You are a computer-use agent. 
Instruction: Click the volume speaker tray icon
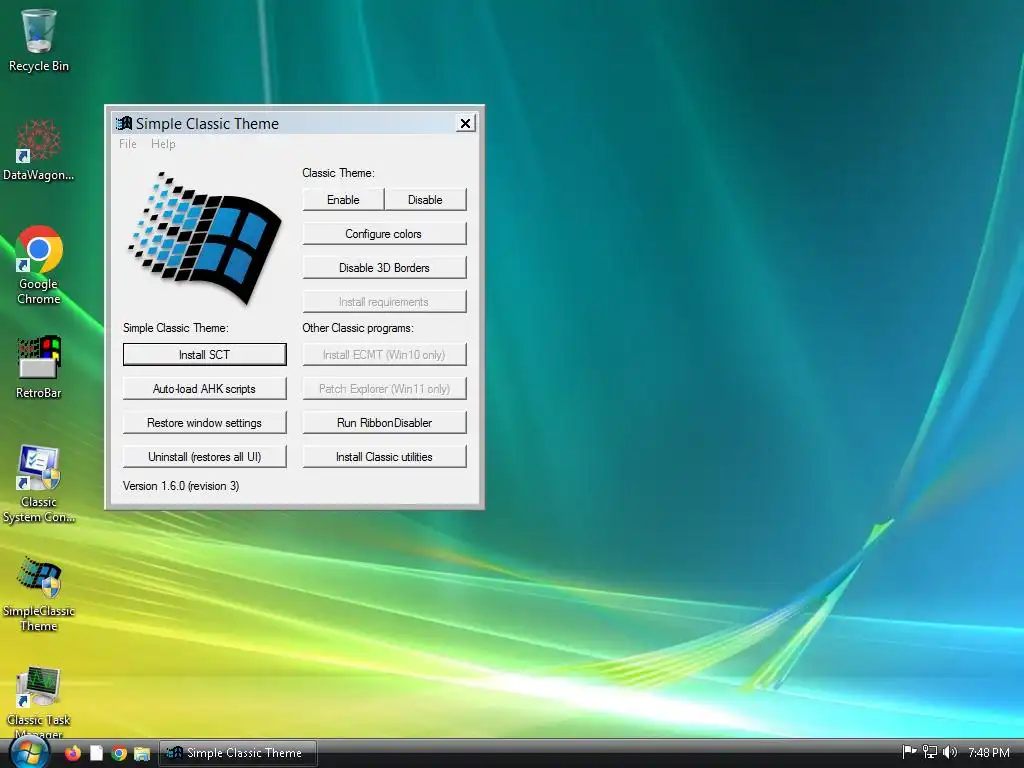point(950,752)
